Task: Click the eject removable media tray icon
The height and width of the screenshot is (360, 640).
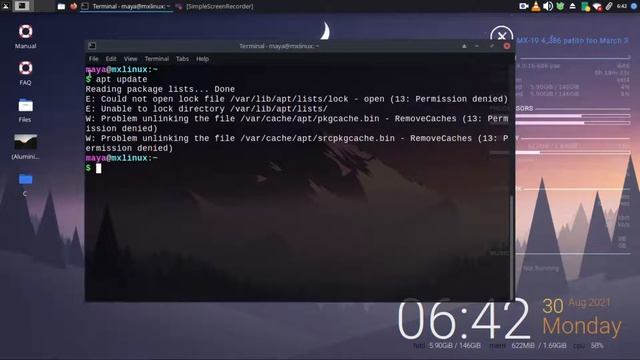Action: 573,6
